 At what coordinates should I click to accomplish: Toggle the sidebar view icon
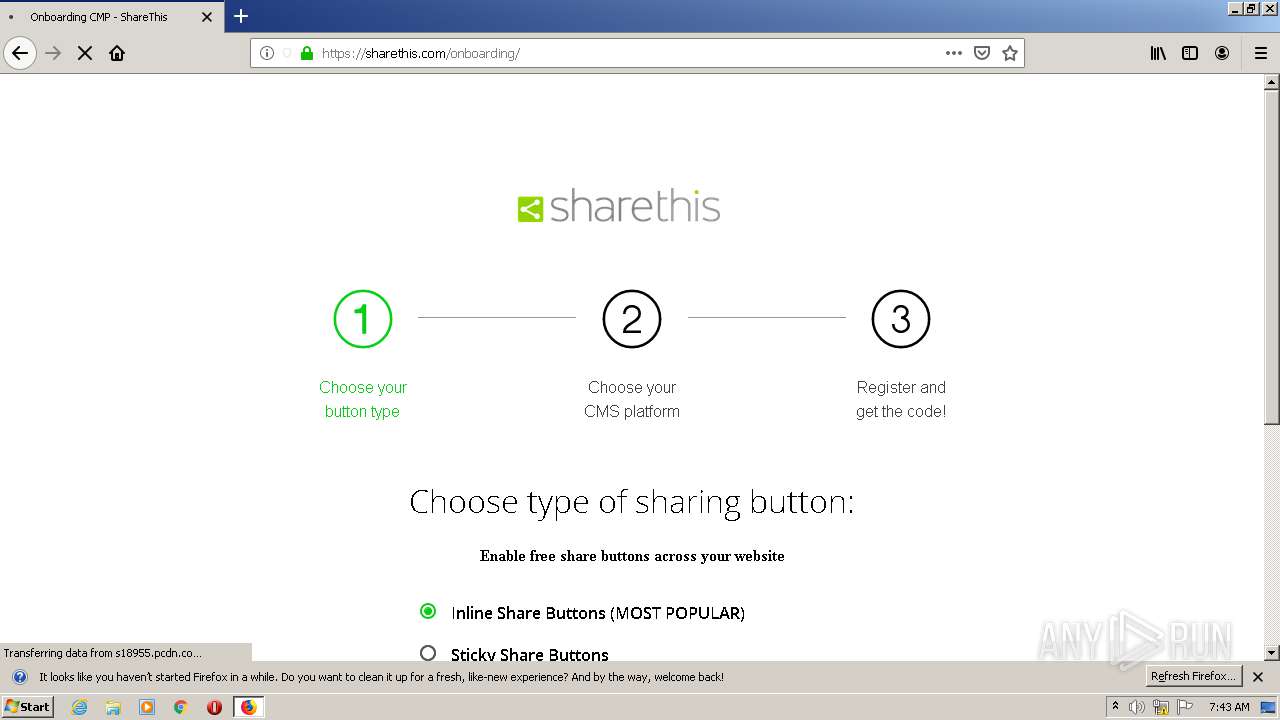(x=1190, y=53)
